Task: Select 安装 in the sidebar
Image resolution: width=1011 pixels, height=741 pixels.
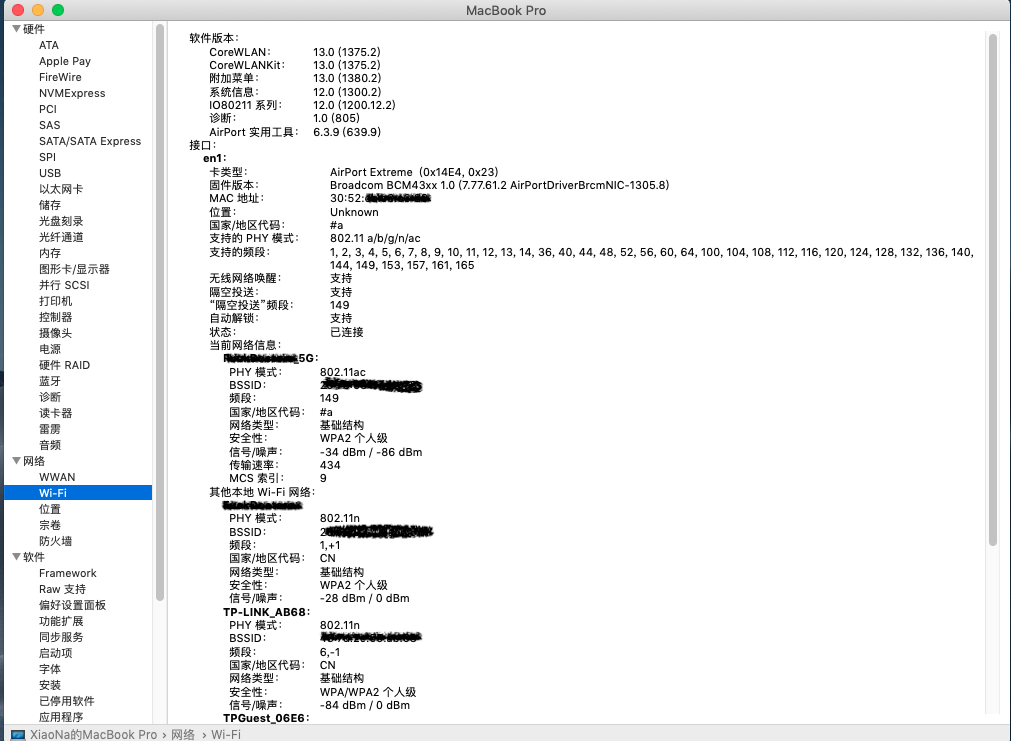Action: coord(50,685)
